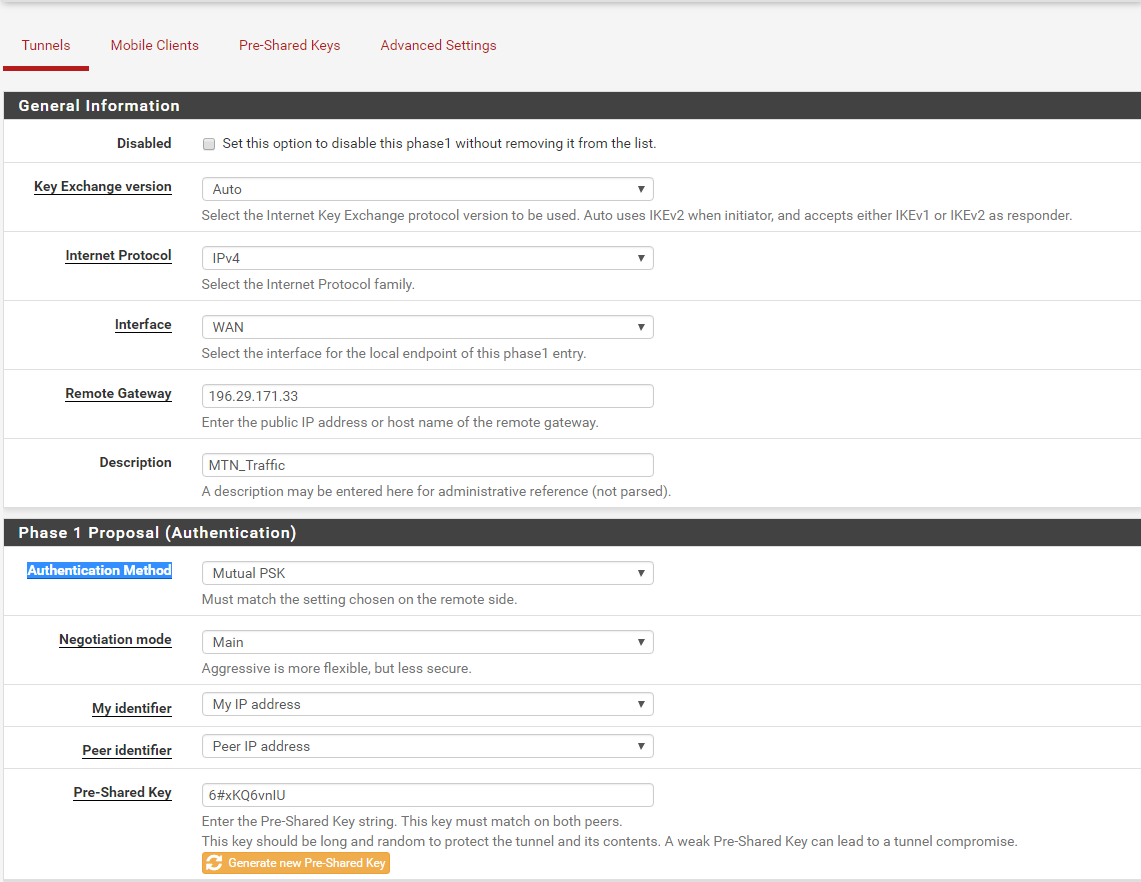
Task: Click the Disabled field label
Action: point(144,143)
